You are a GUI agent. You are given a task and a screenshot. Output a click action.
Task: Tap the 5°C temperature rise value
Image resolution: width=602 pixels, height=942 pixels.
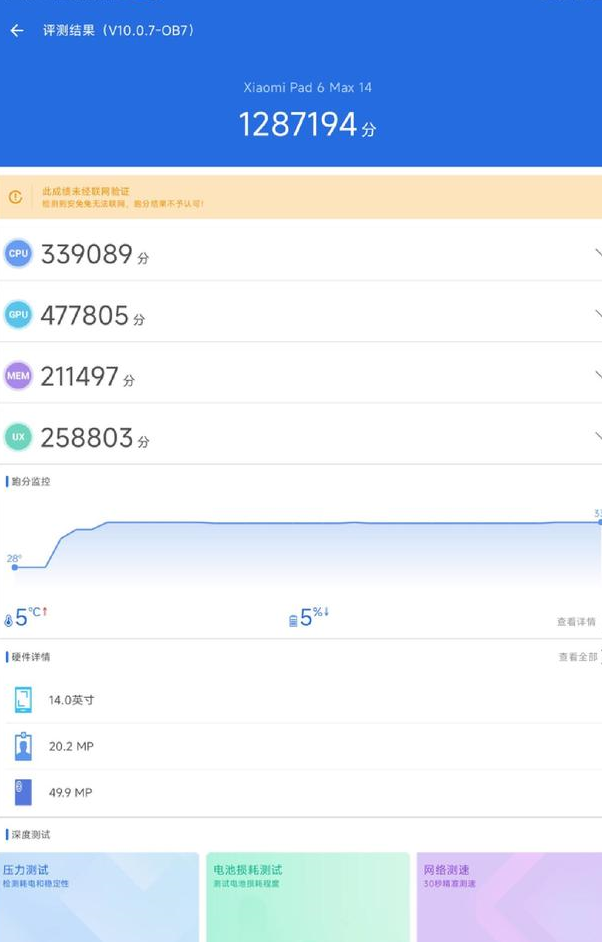(31, 616)
